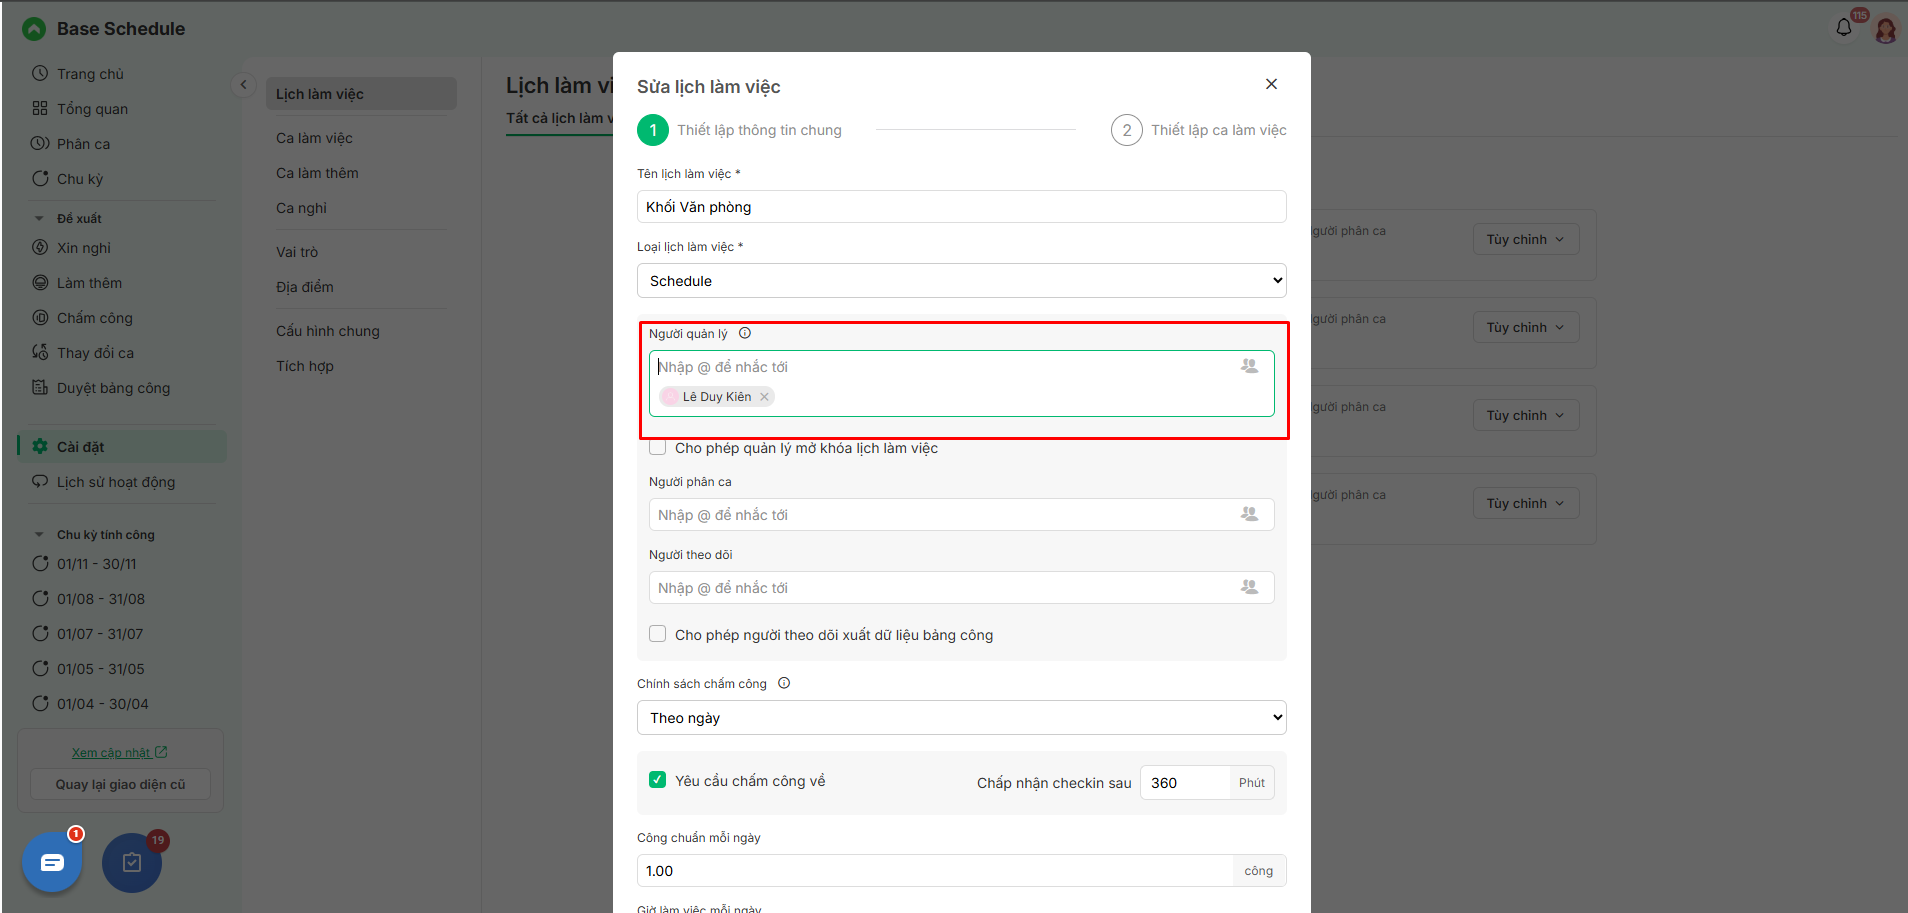Click the Base Schedule logo icon

pyautogui.click(x=34, y=29)
